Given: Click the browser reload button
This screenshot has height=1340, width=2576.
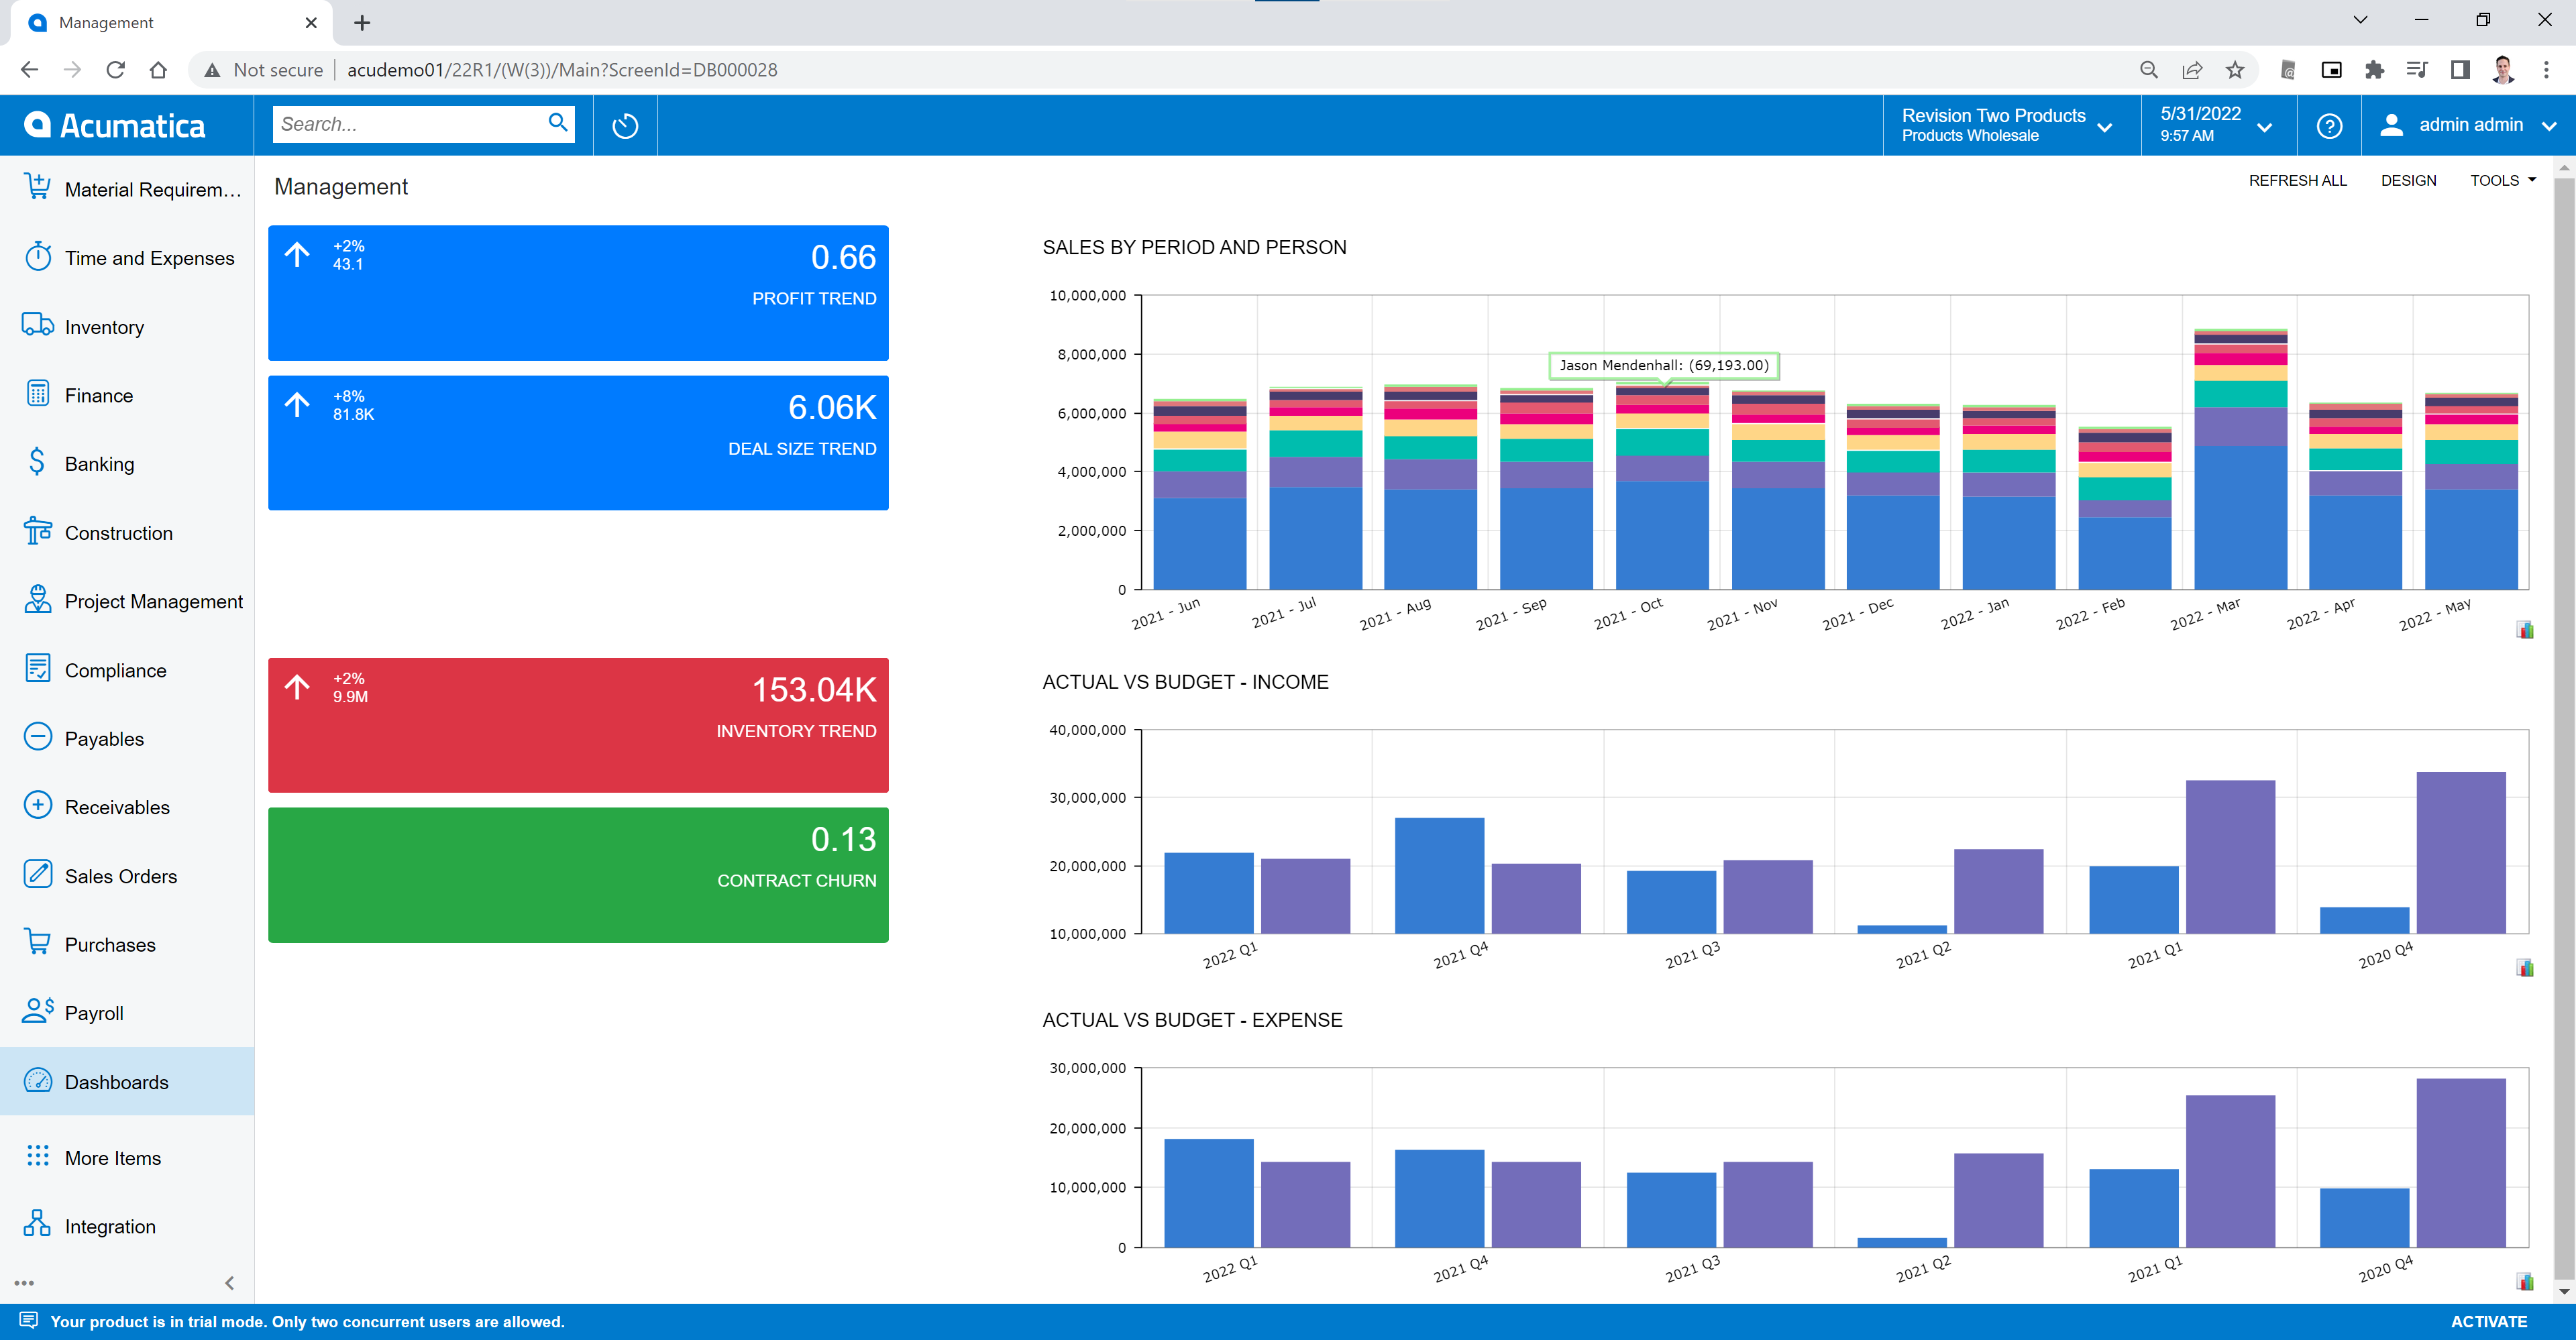Looking at the screenshot, I should [x=115, y=70].
